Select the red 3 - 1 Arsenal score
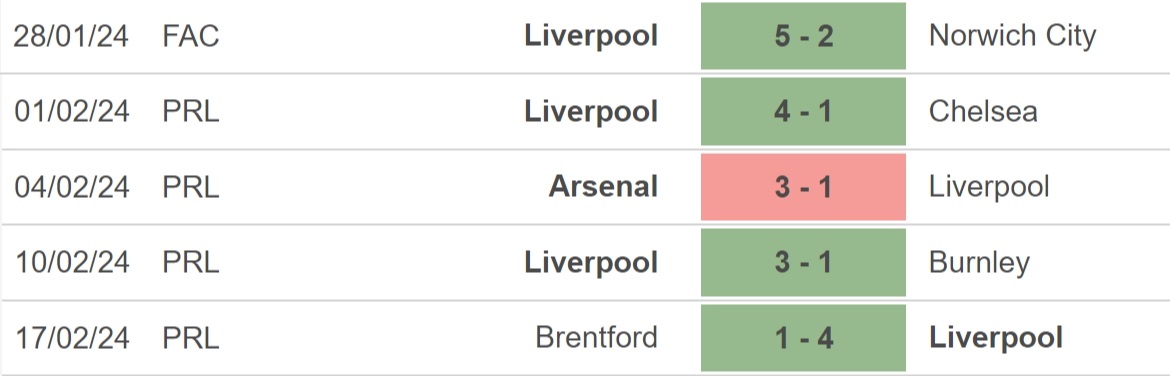 [x=803, y=187]
